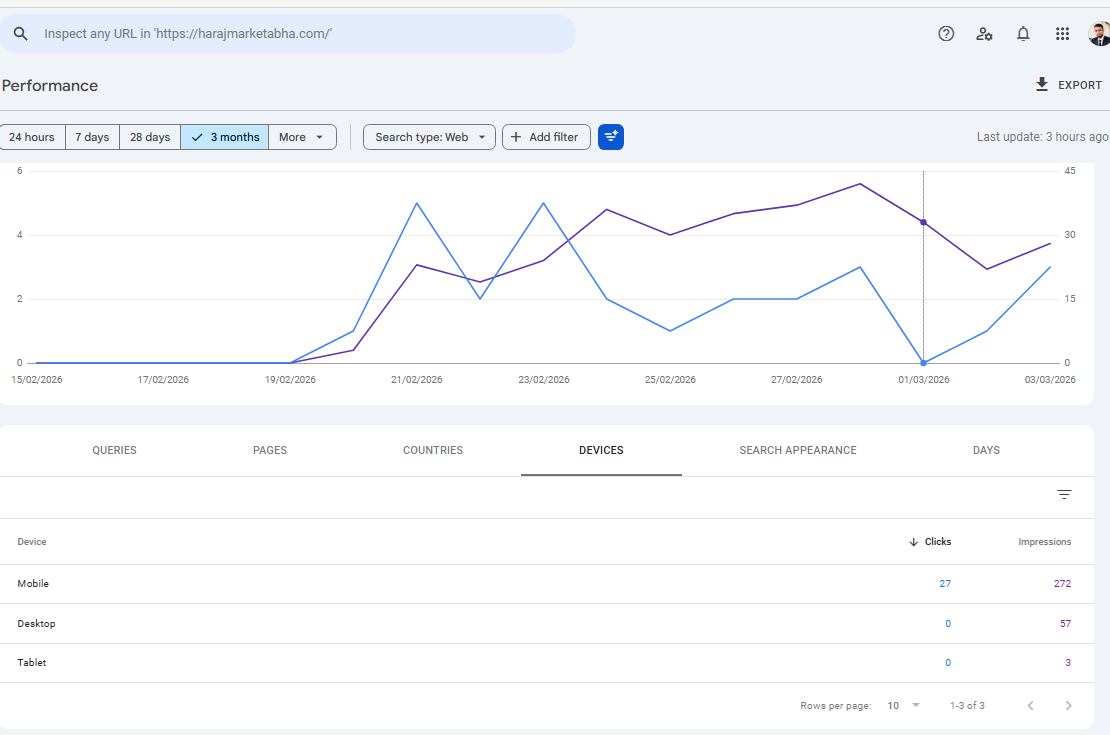Sort by the Impressions column header

tap(1044, 542)
